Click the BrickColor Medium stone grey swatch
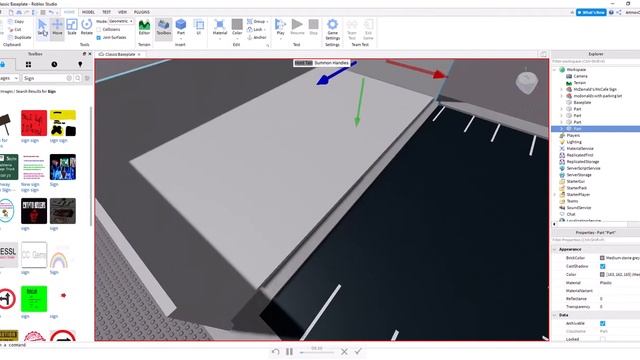 click(602, 258)
